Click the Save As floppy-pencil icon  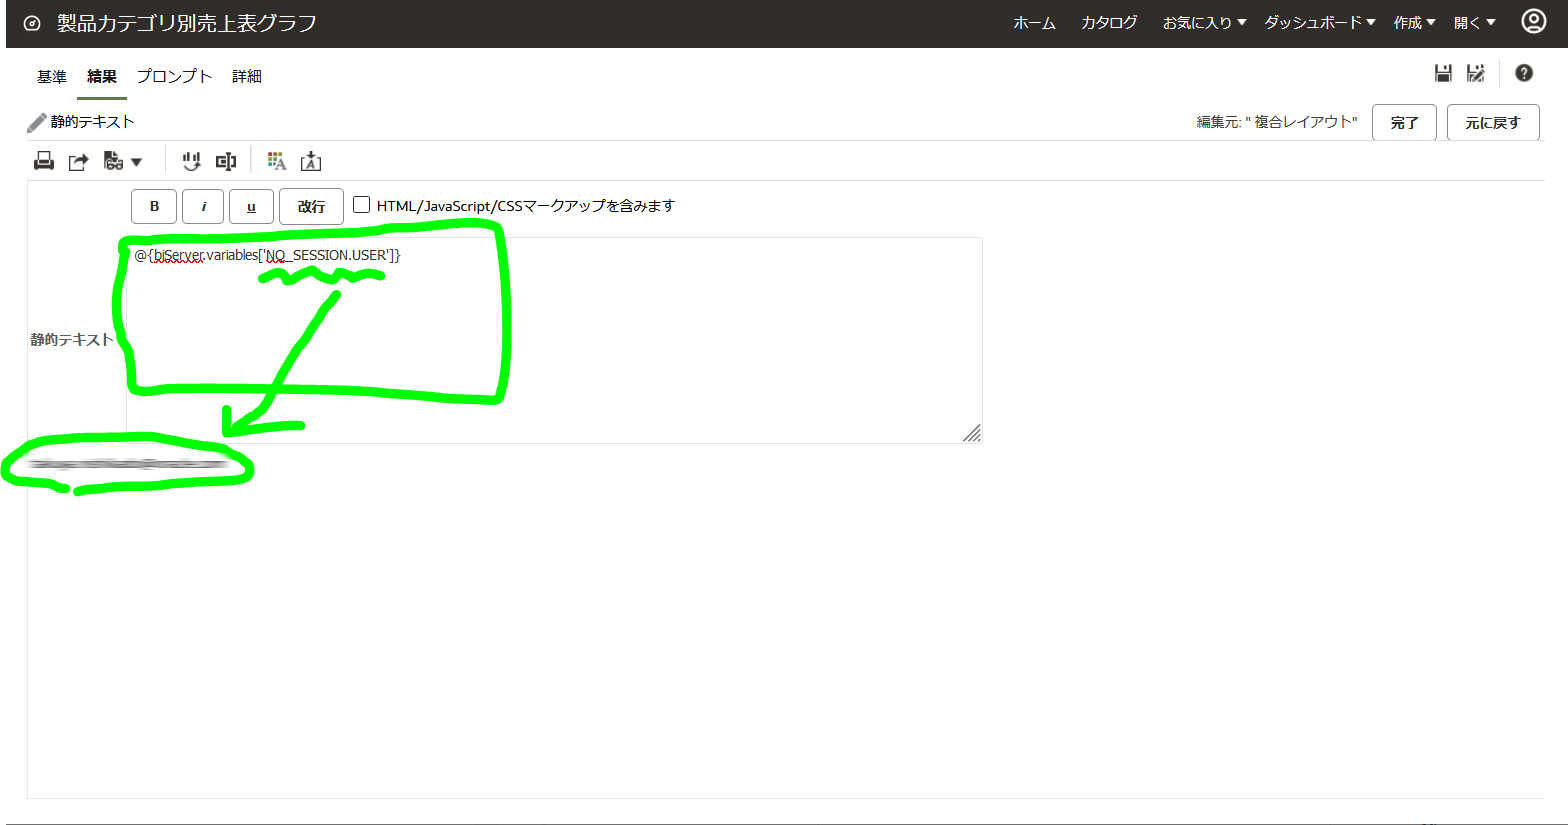1476,73
